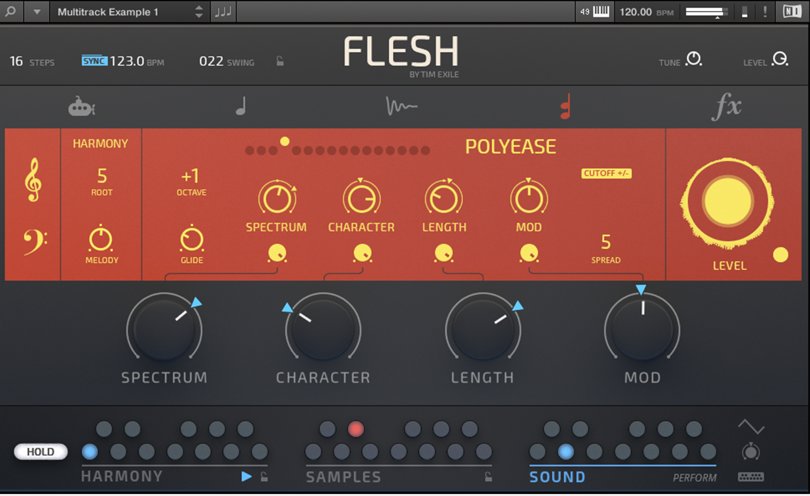Click the computer keyboard icon bottom right
Image resolution: width=810 pixels, height=496 pixels.
(751, 476)
